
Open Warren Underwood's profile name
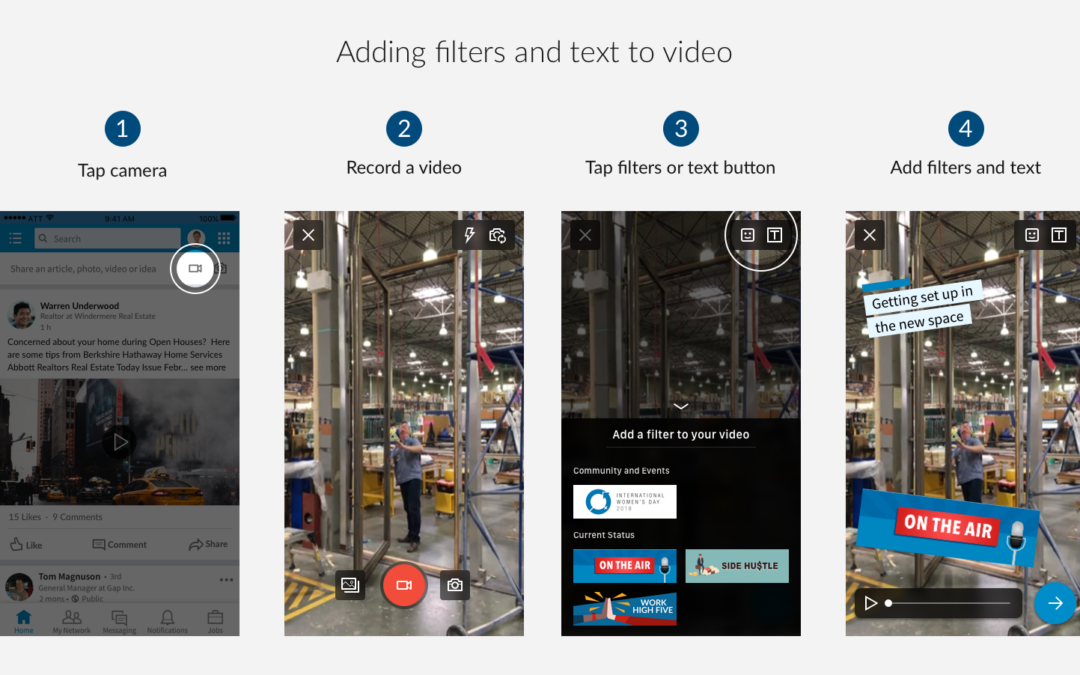pyautogui.click(x=79, y=305)
